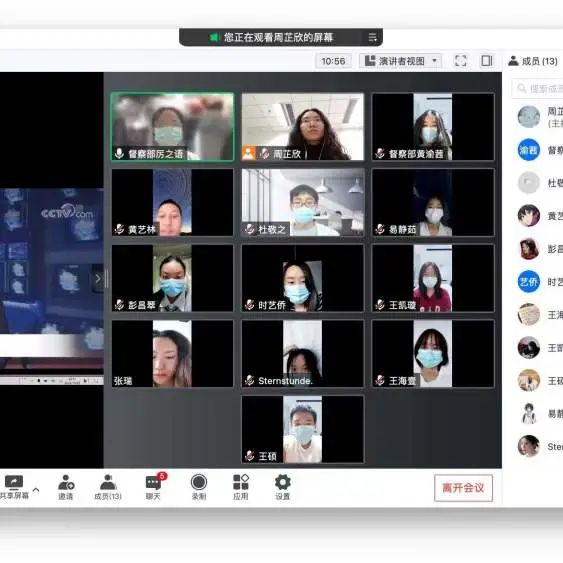Image resolution: width=563 pixels, height=563 pixels.
Task: Click the anime avatar beside 黄艺 in list
Action: [x=529, y=216]
